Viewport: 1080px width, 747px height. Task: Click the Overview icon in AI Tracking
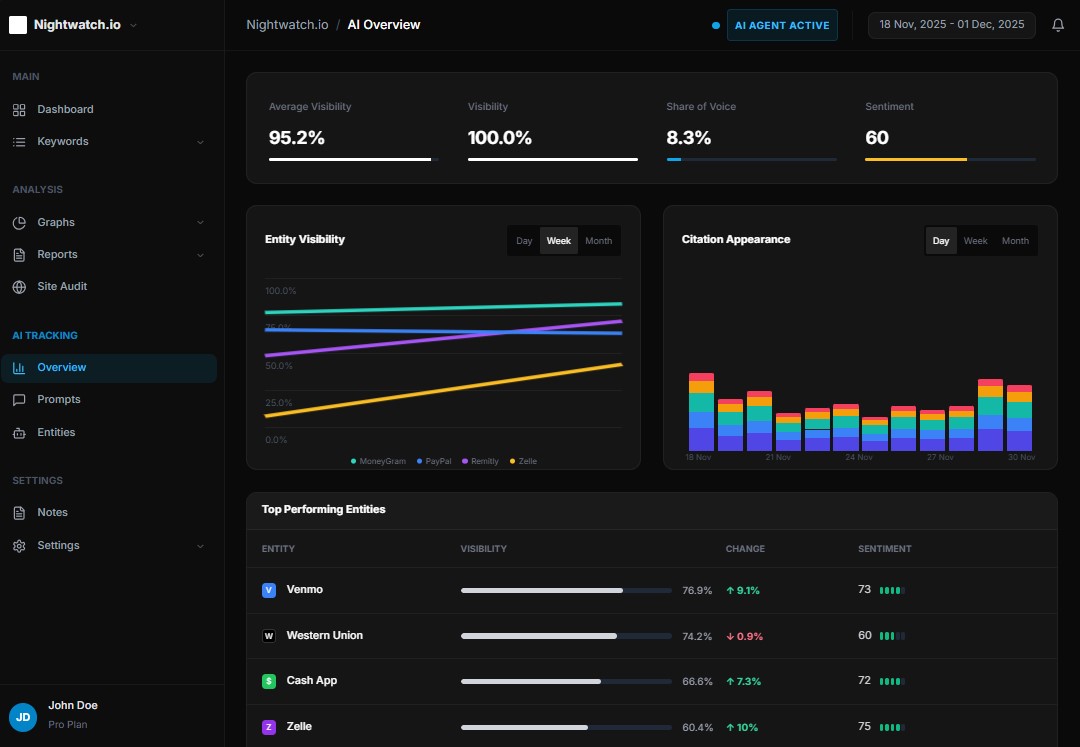[22, 367]
